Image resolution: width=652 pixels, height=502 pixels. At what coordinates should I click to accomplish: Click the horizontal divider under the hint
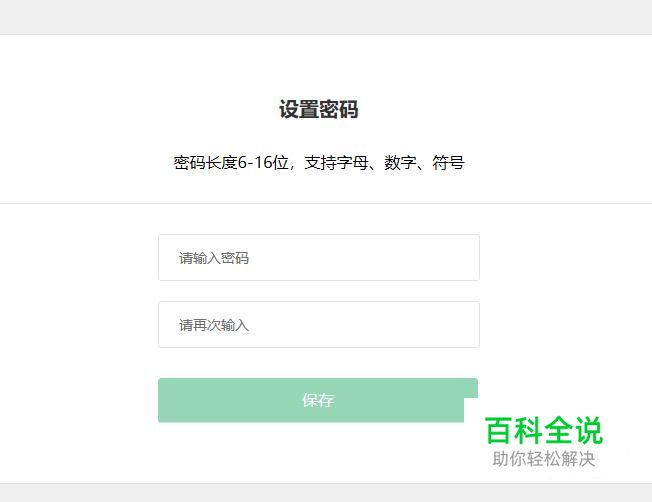(x=326, y=204)
